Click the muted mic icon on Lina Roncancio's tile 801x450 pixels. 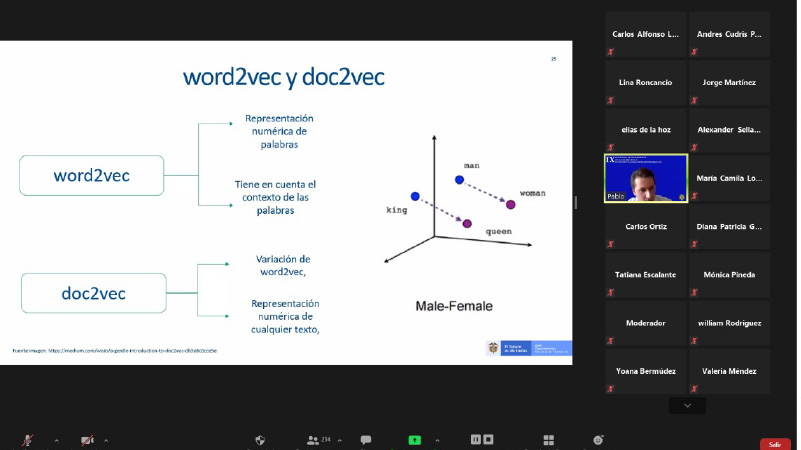pyautogui.click(x=610, y=100)
